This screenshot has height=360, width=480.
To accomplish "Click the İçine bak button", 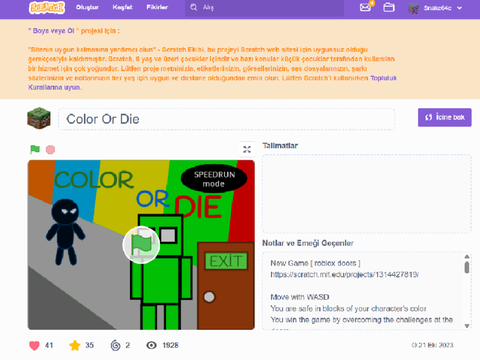I will click(x=445, y=117).
